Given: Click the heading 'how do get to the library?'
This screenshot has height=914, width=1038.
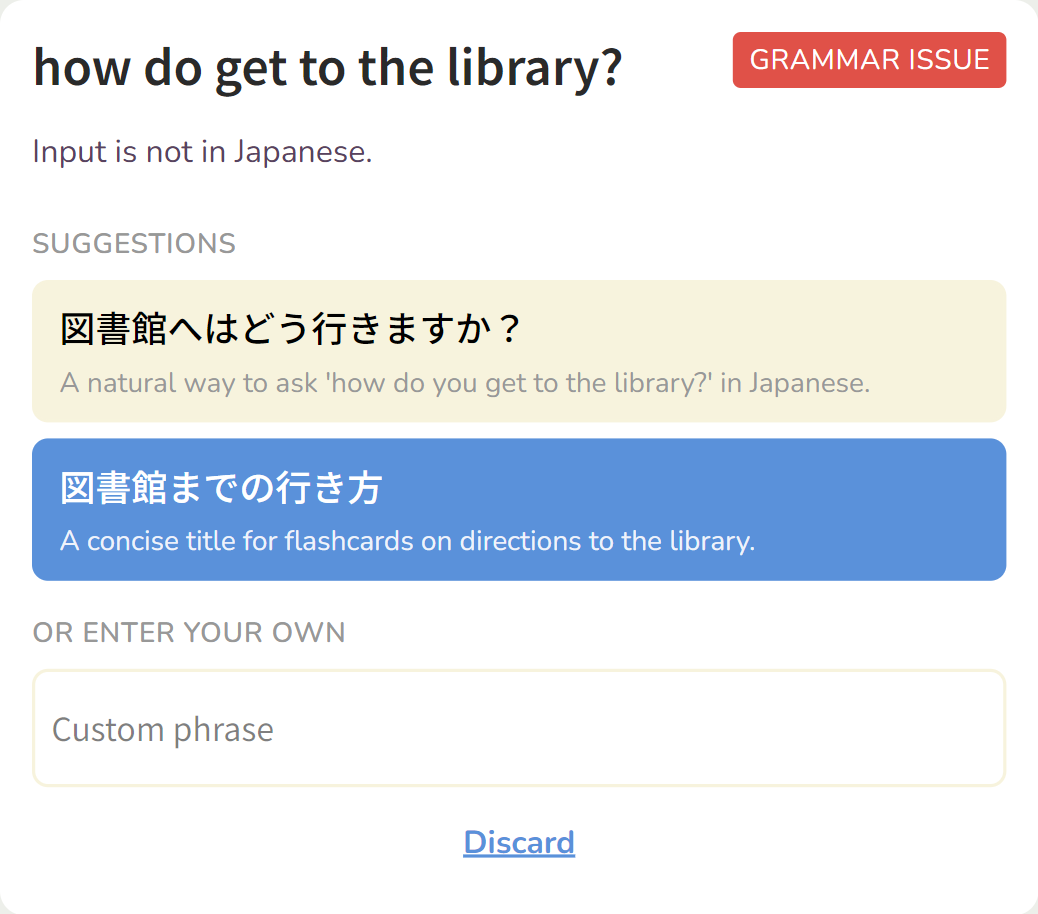Looking at the screenshot, I should click(x=327, y=67).
